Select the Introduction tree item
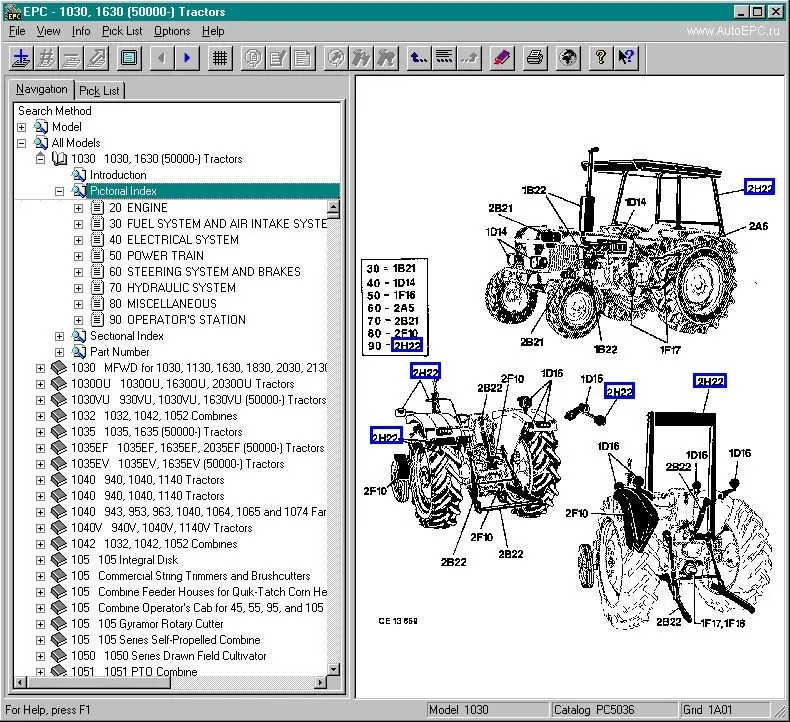Screen dimensions: 790x722 coord(118,175)
